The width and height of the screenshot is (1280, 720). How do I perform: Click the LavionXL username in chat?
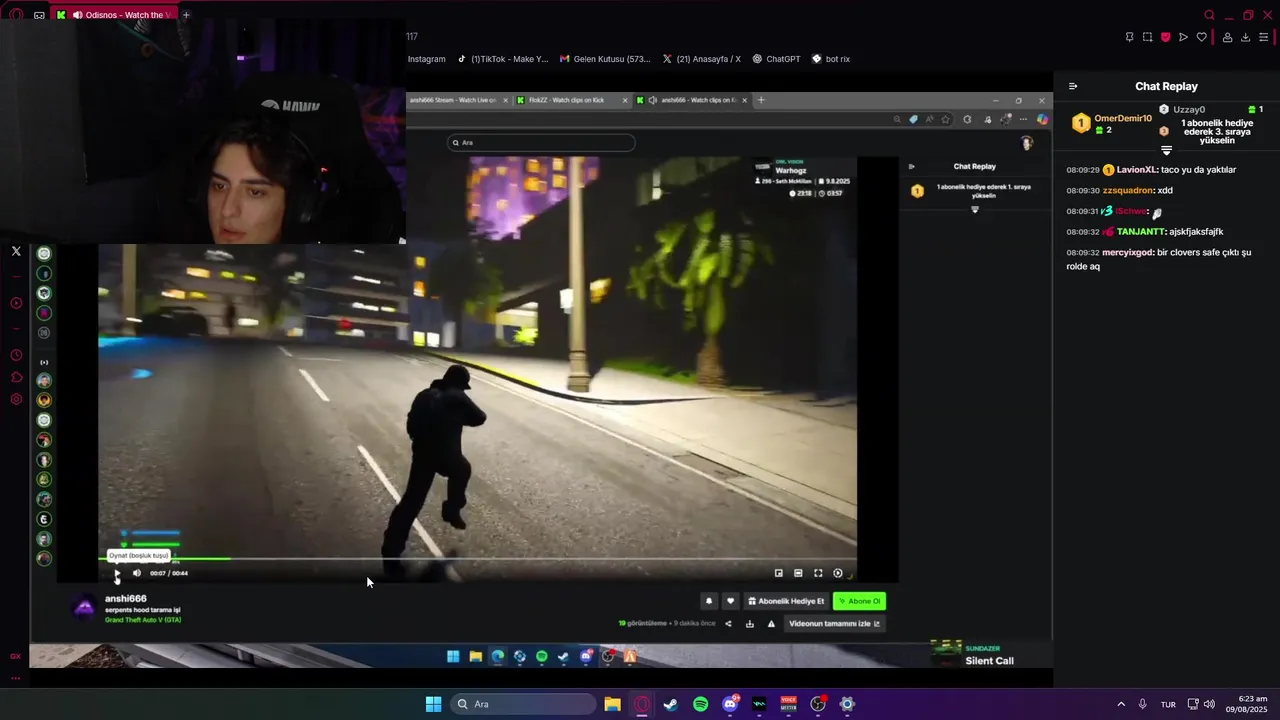tap(1137, 170)
